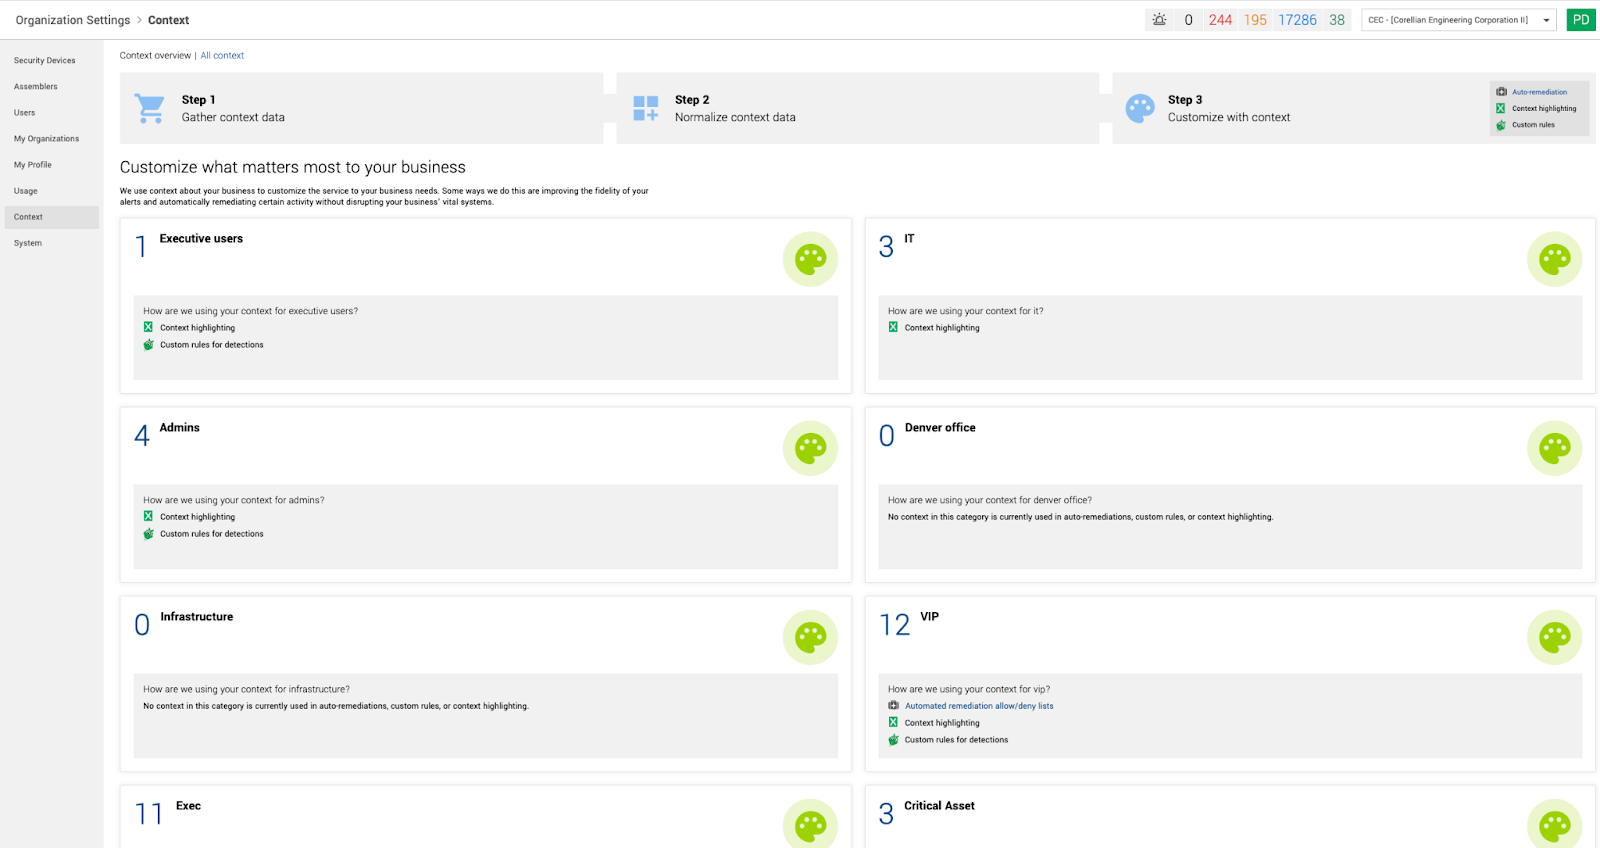Click 0 alert count in header
Image resolution: width=1600 pixels, height=848 pixels.
pyautogui.click(x=1188, y=20)
